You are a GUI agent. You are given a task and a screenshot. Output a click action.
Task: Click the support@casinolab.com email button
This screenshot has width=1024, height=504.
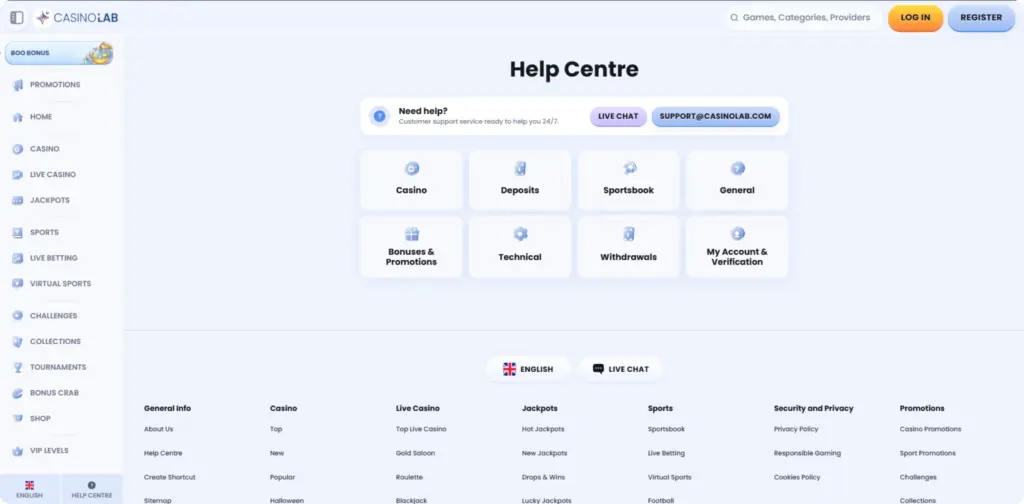click(715, 116)
